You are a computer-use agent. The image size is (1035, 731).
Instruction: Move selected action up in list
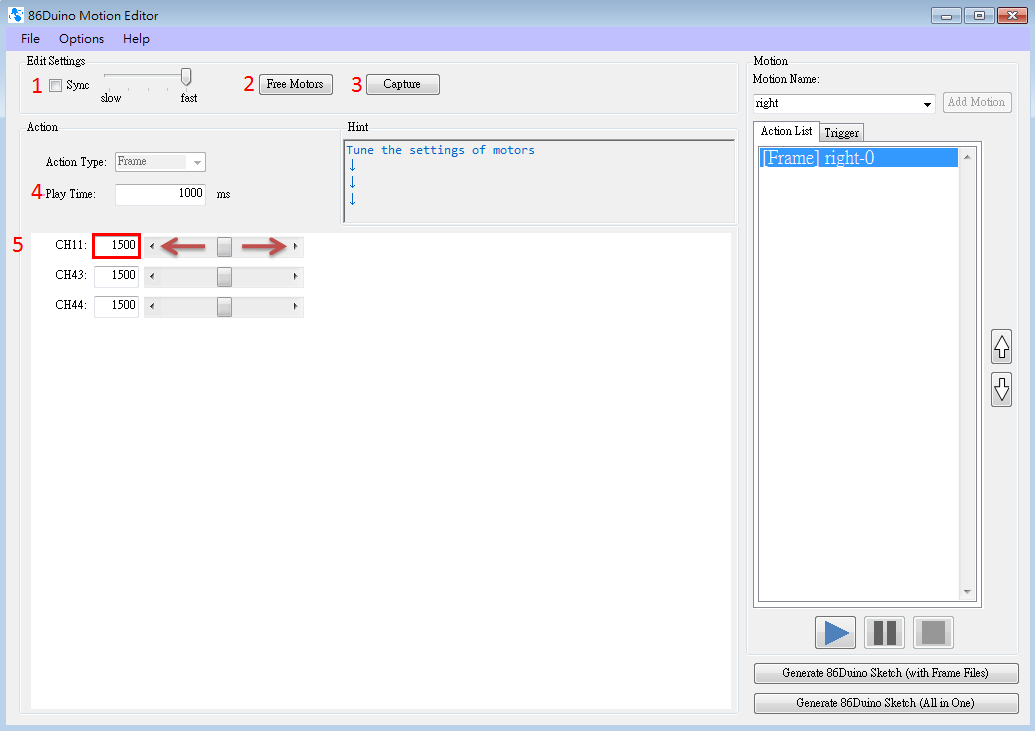click(1001, 347)
